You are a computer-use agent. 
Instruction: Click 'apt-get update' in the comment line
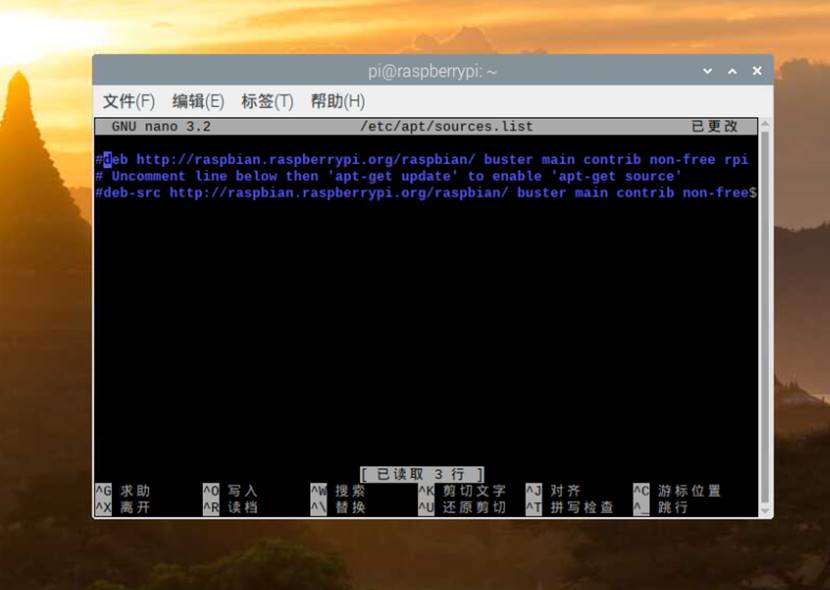coord(392,176)
